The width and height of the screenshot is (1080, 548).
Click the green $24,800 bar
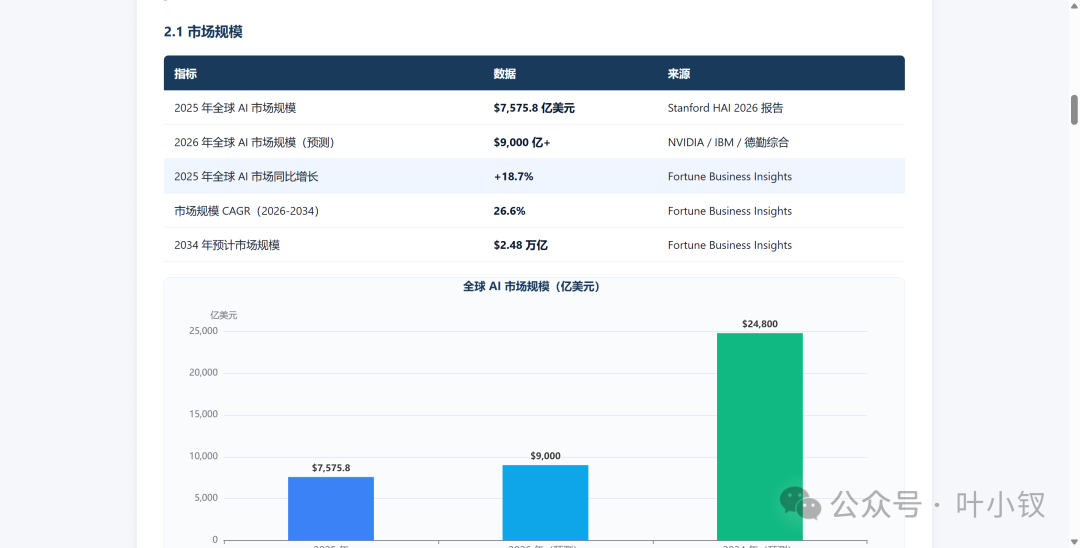tap(760, 436)
